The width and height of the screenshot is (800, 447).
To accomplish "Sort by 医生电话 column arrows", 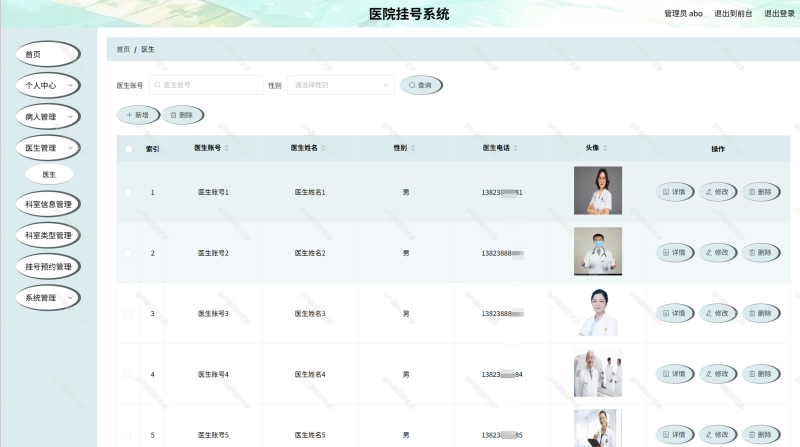I will 516,148.
